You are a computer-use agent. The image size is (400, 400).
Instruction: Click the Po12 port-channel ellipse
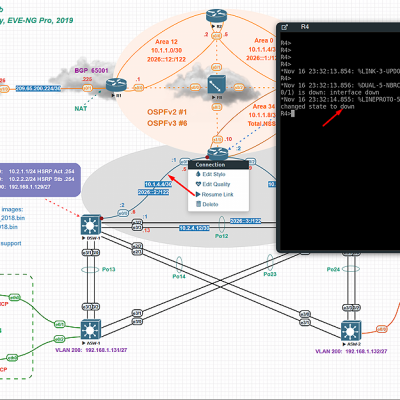(x=222, y=224)
